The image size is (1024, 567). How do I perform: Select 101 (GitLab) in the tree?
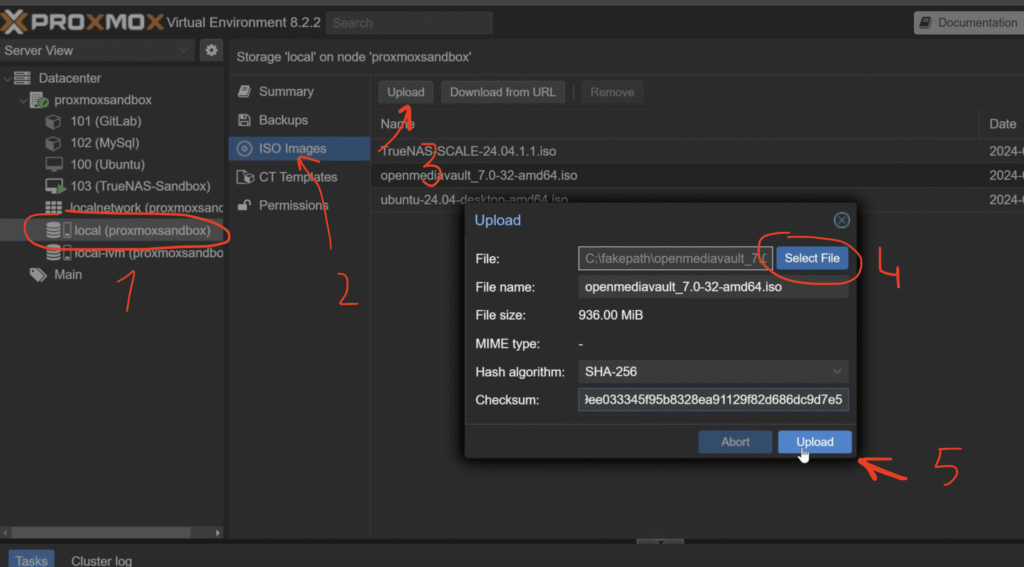point(106,122)
